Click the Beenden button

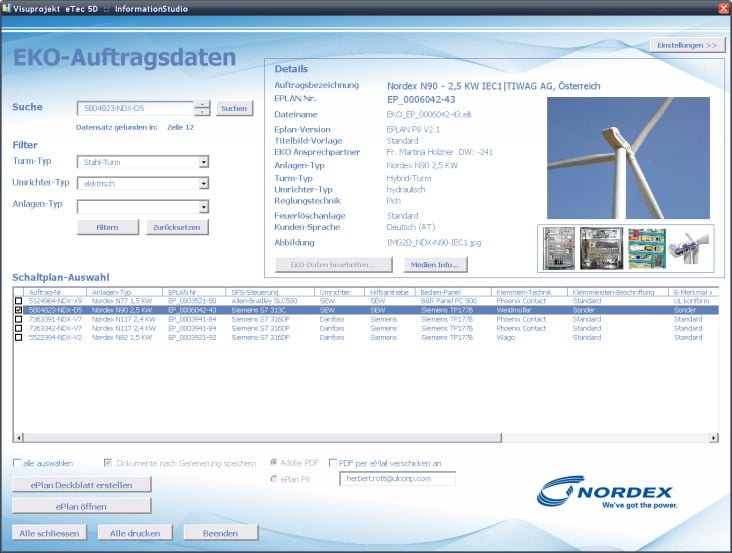point(220,533)
